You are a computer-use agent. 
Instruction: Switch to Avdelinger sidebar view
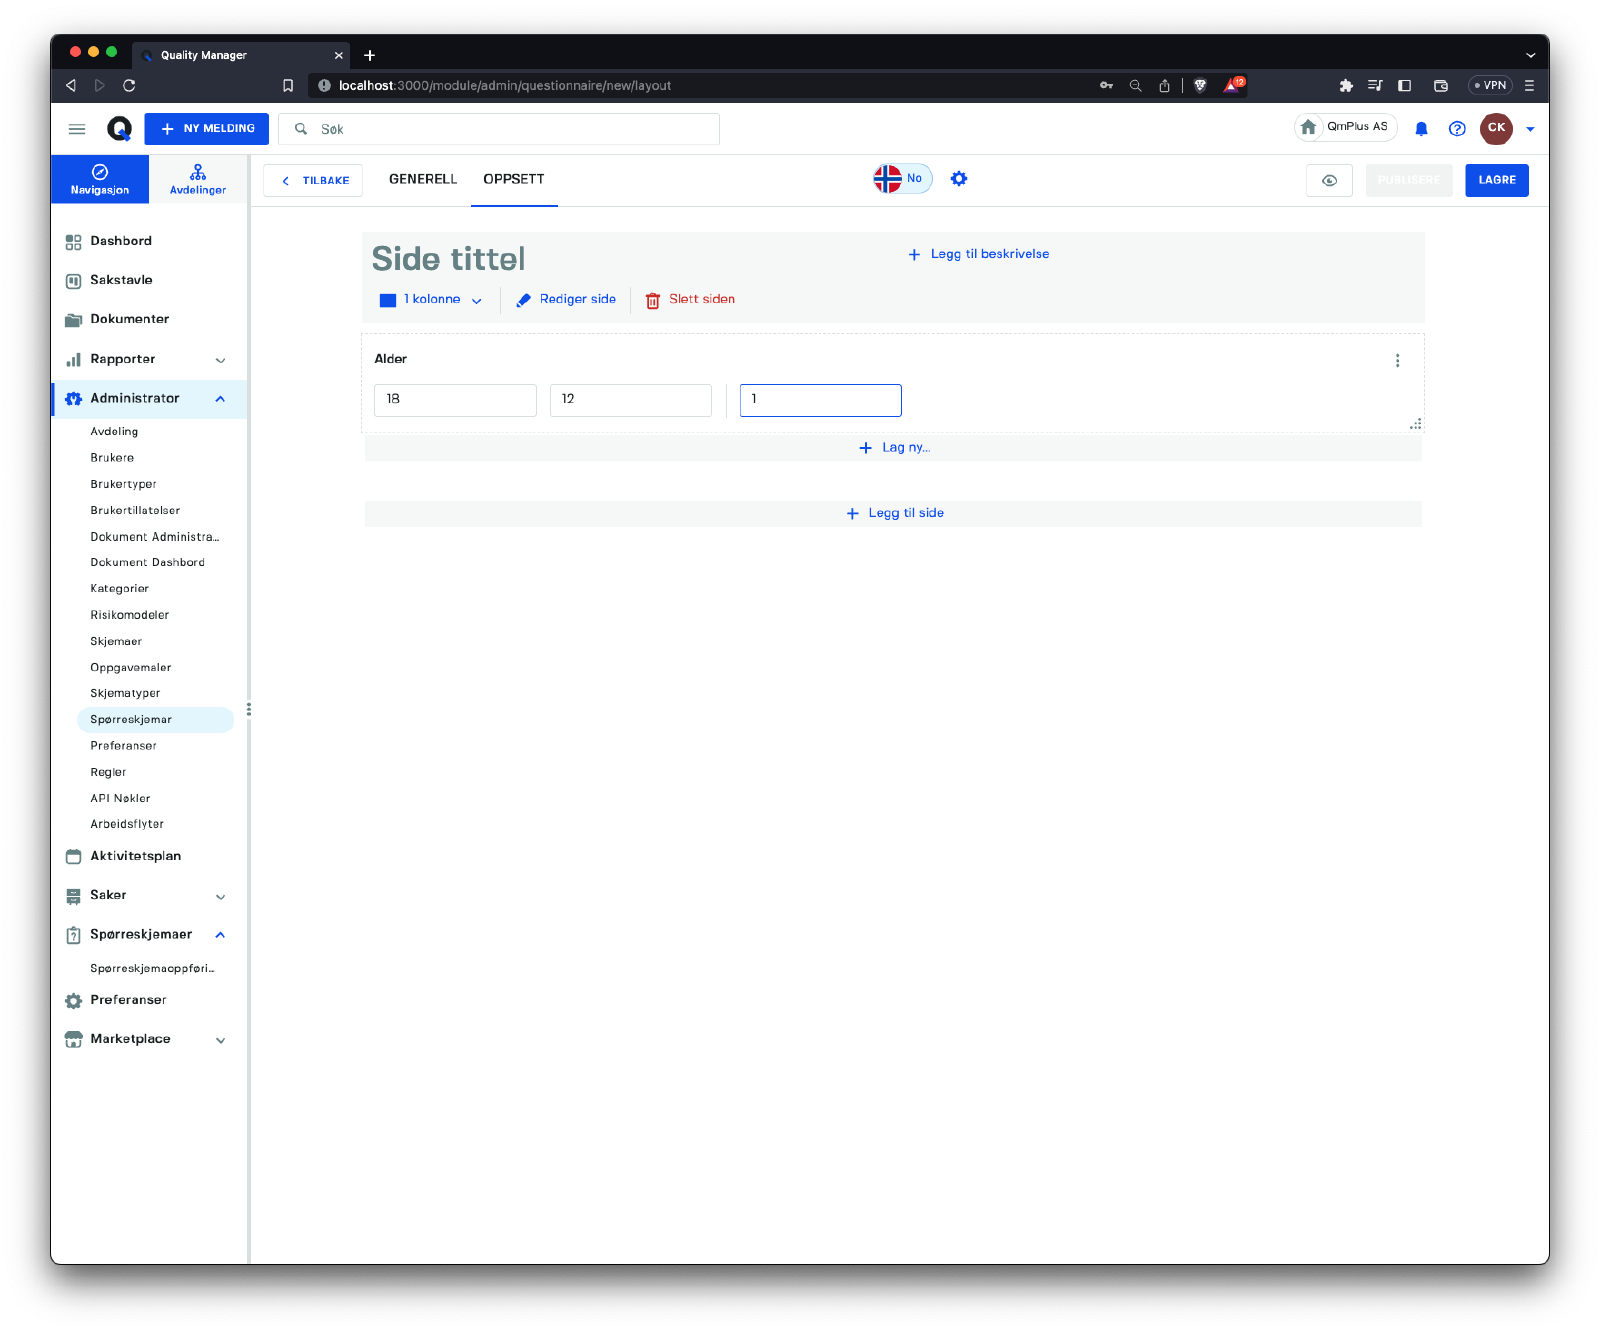[x=198, y=180]
